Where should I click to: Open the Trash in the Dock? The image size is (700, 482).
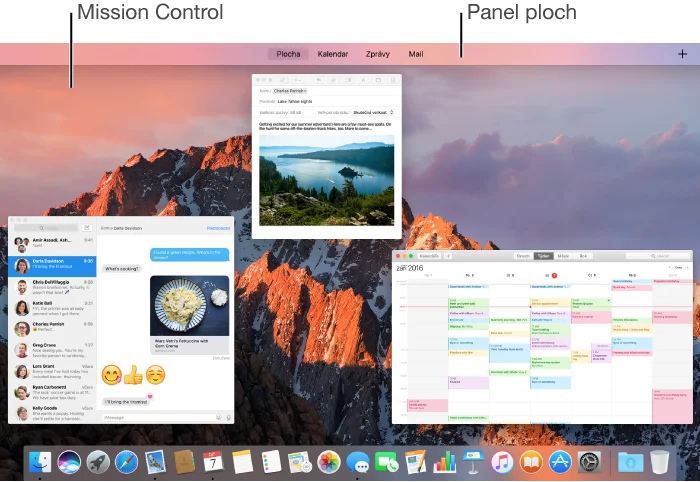click(x=659, y=461)
